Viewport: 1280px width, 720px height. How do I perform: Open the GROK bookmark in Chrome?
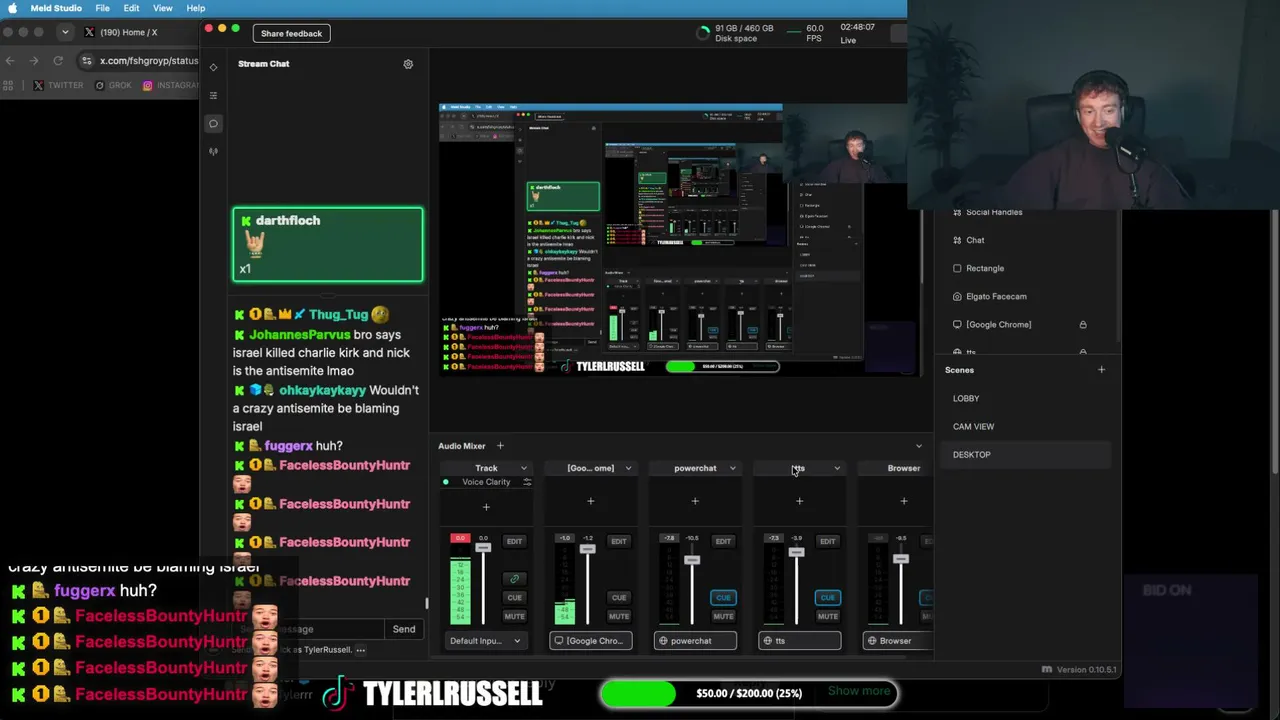(113, 85)
